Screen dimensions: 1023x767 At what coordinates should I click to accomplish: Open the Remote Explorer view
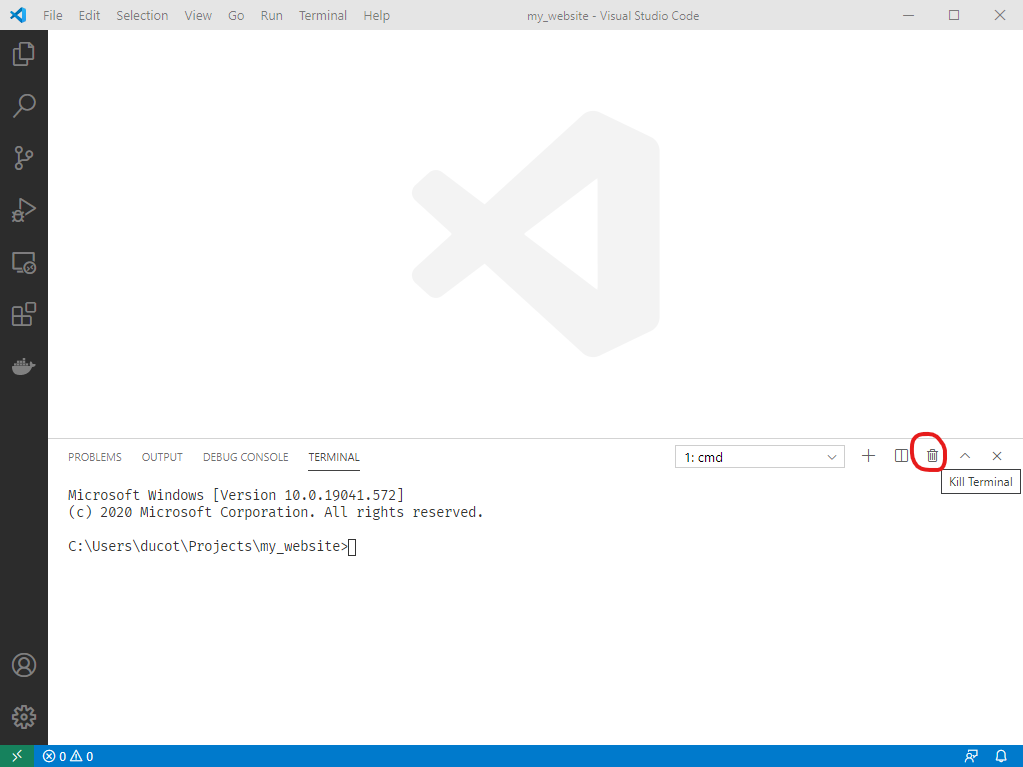(23, 262)
